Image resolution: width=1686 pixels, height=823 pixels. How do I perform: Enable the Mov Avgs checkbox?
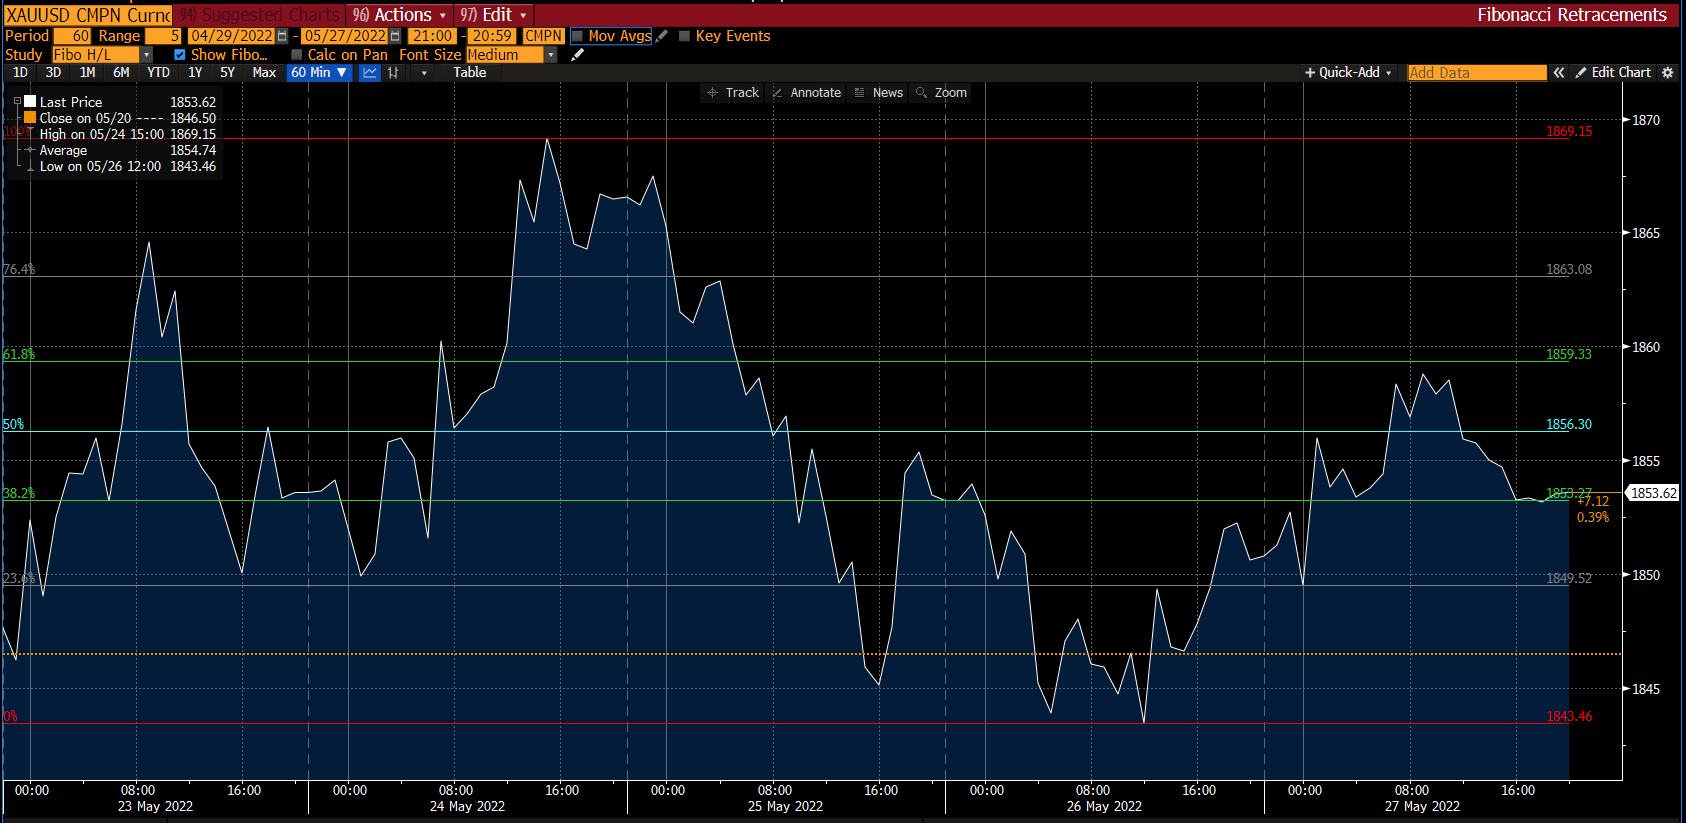click(577, 36)
